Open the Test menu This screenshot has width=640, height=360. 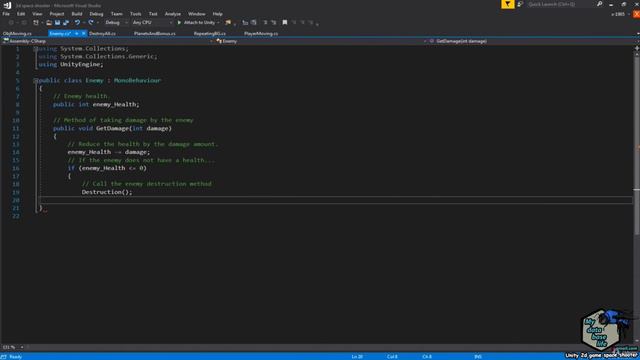[x=153, y=14]
